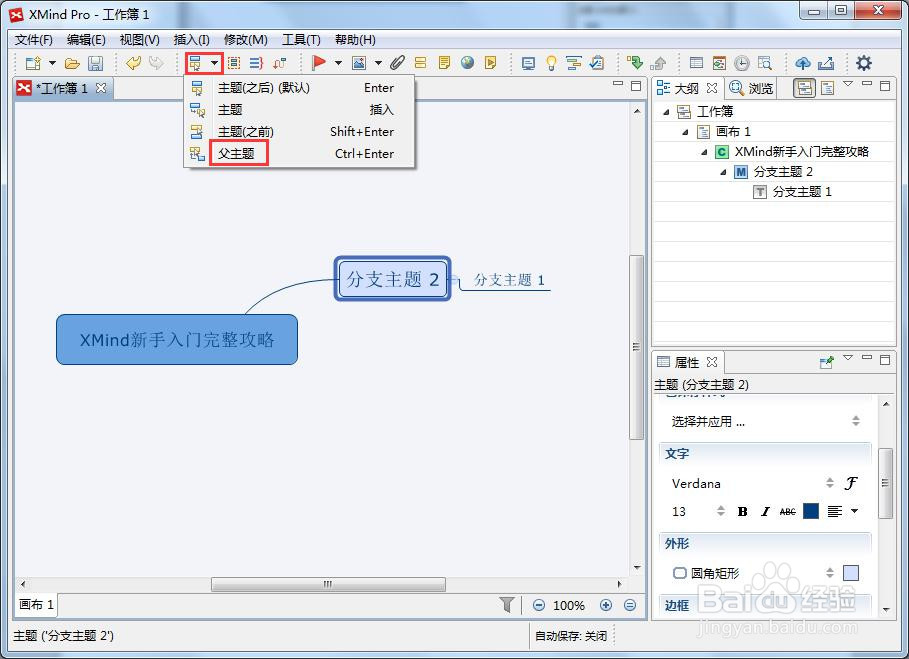Select the central topic XMind新手入门完整攻略
Screen dimensions: 909x659
click(x=177, y=340)
